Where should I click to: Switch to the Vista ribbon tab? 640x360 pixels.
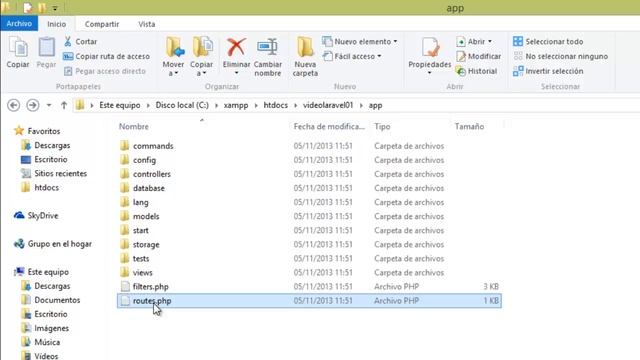[147, 24]
